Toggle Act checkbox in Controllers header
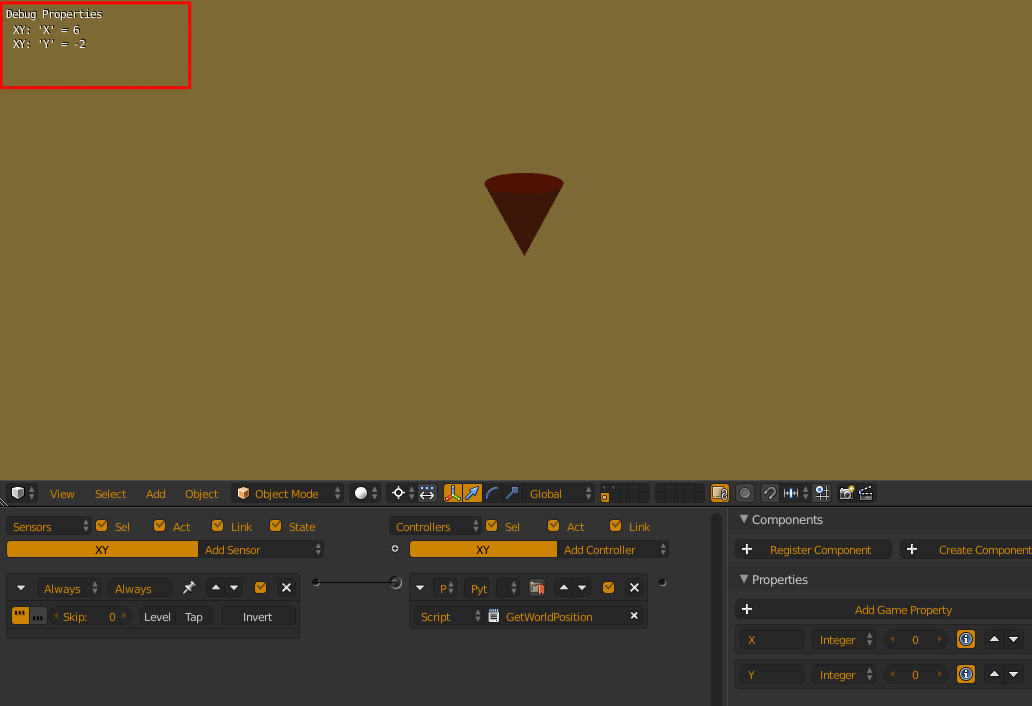This screenshot has width=1032, height=706. pos(554,526)
